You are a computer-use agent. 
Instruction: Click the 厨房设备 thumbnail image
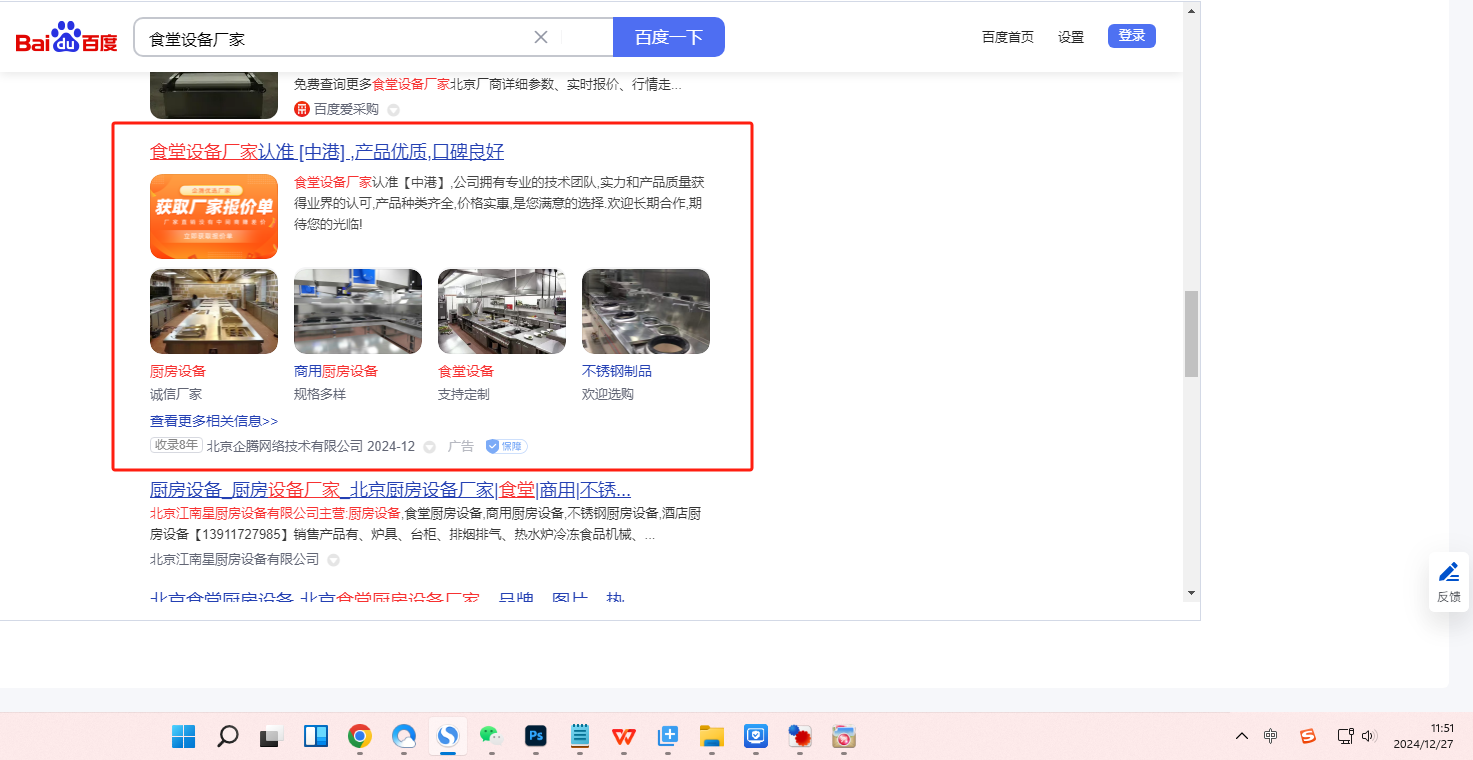pos(214,311)
